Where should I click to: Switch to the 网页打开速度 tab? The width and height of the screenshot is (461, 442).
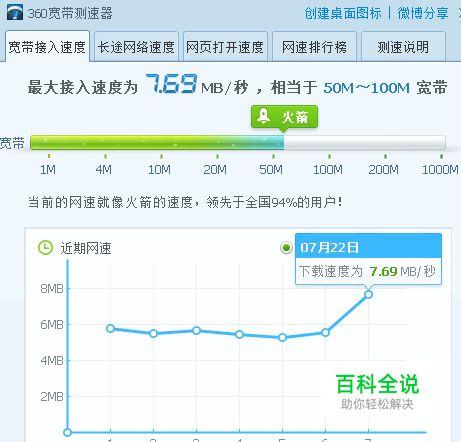225,47
